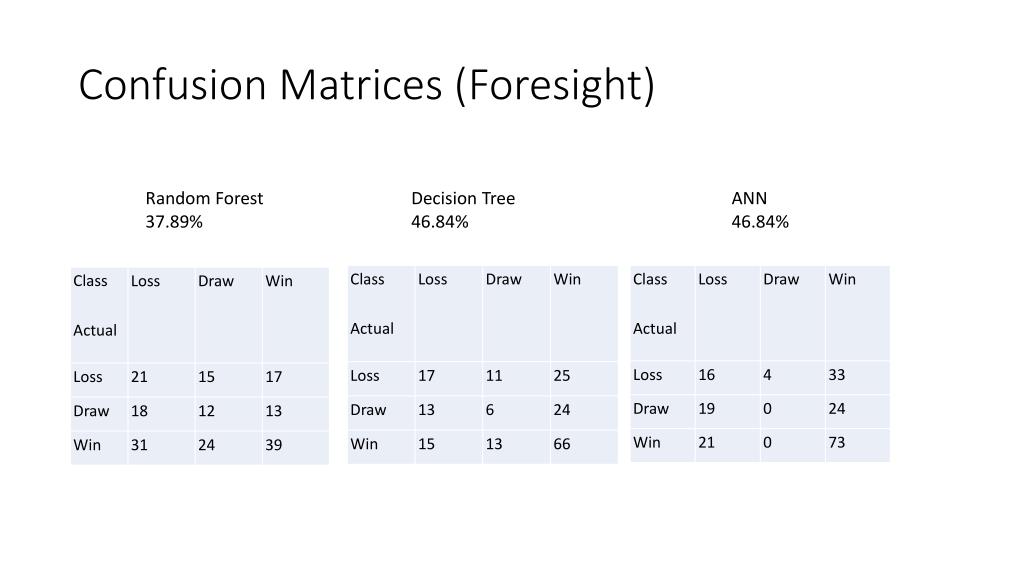Click the Confusion Matrices (Foresight) title
Screen dimensions: 1024x576
[x=366, y=86]
